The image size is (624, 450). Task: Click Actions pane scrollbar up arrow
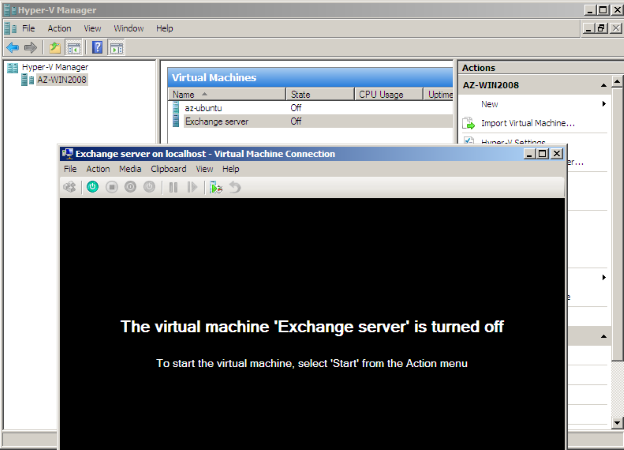(x=617, y=82)
